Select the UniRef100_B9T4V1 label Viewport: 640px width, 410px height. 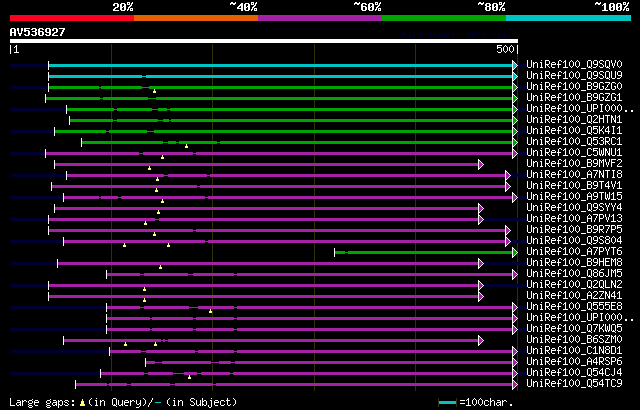coord(574,186)
